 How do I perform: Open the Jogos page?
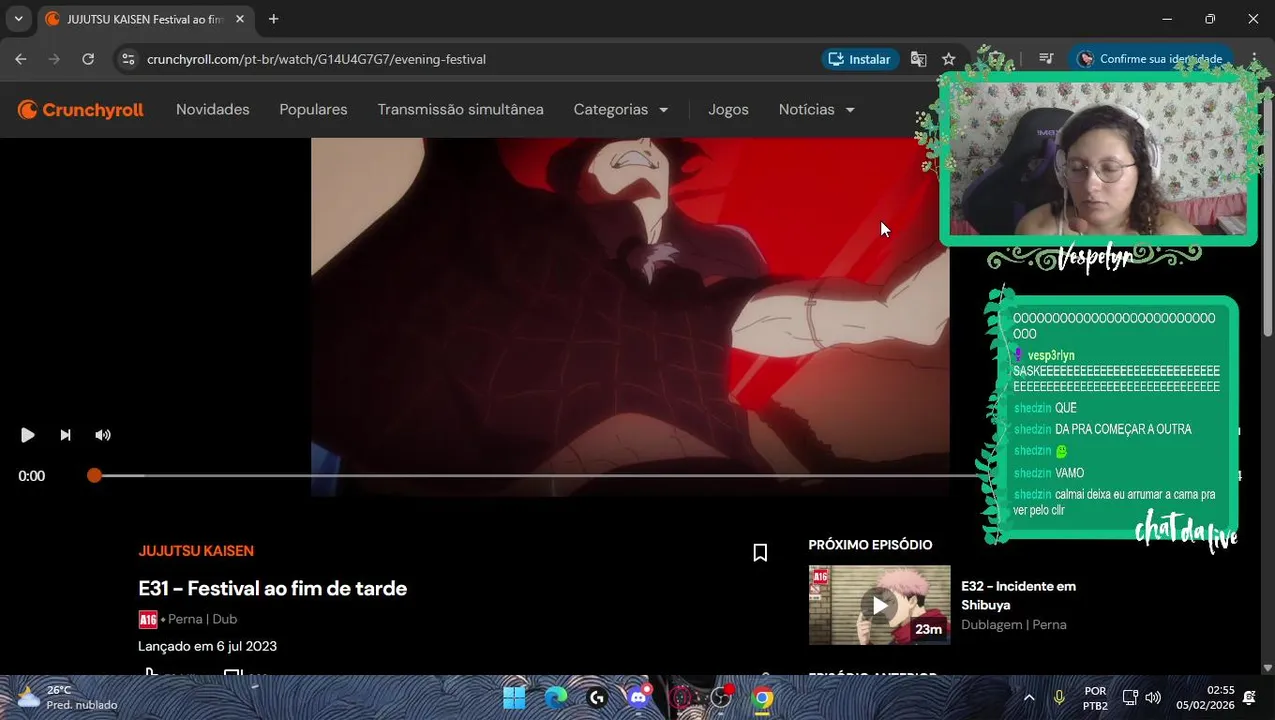(x=728, y=110)
